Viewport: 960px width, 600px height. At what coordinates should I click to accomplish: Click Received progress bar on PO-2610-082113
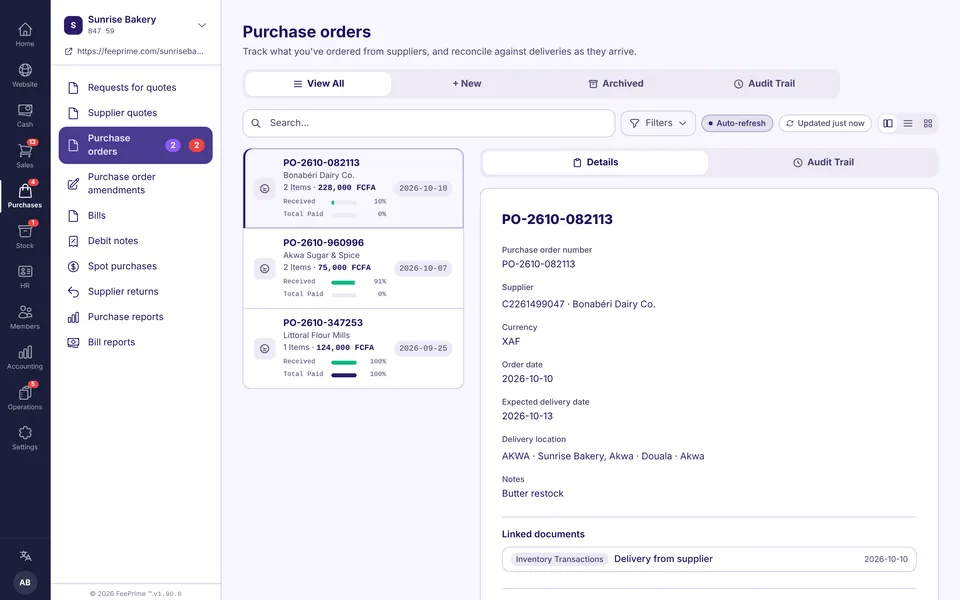click(x=343, y=201)
